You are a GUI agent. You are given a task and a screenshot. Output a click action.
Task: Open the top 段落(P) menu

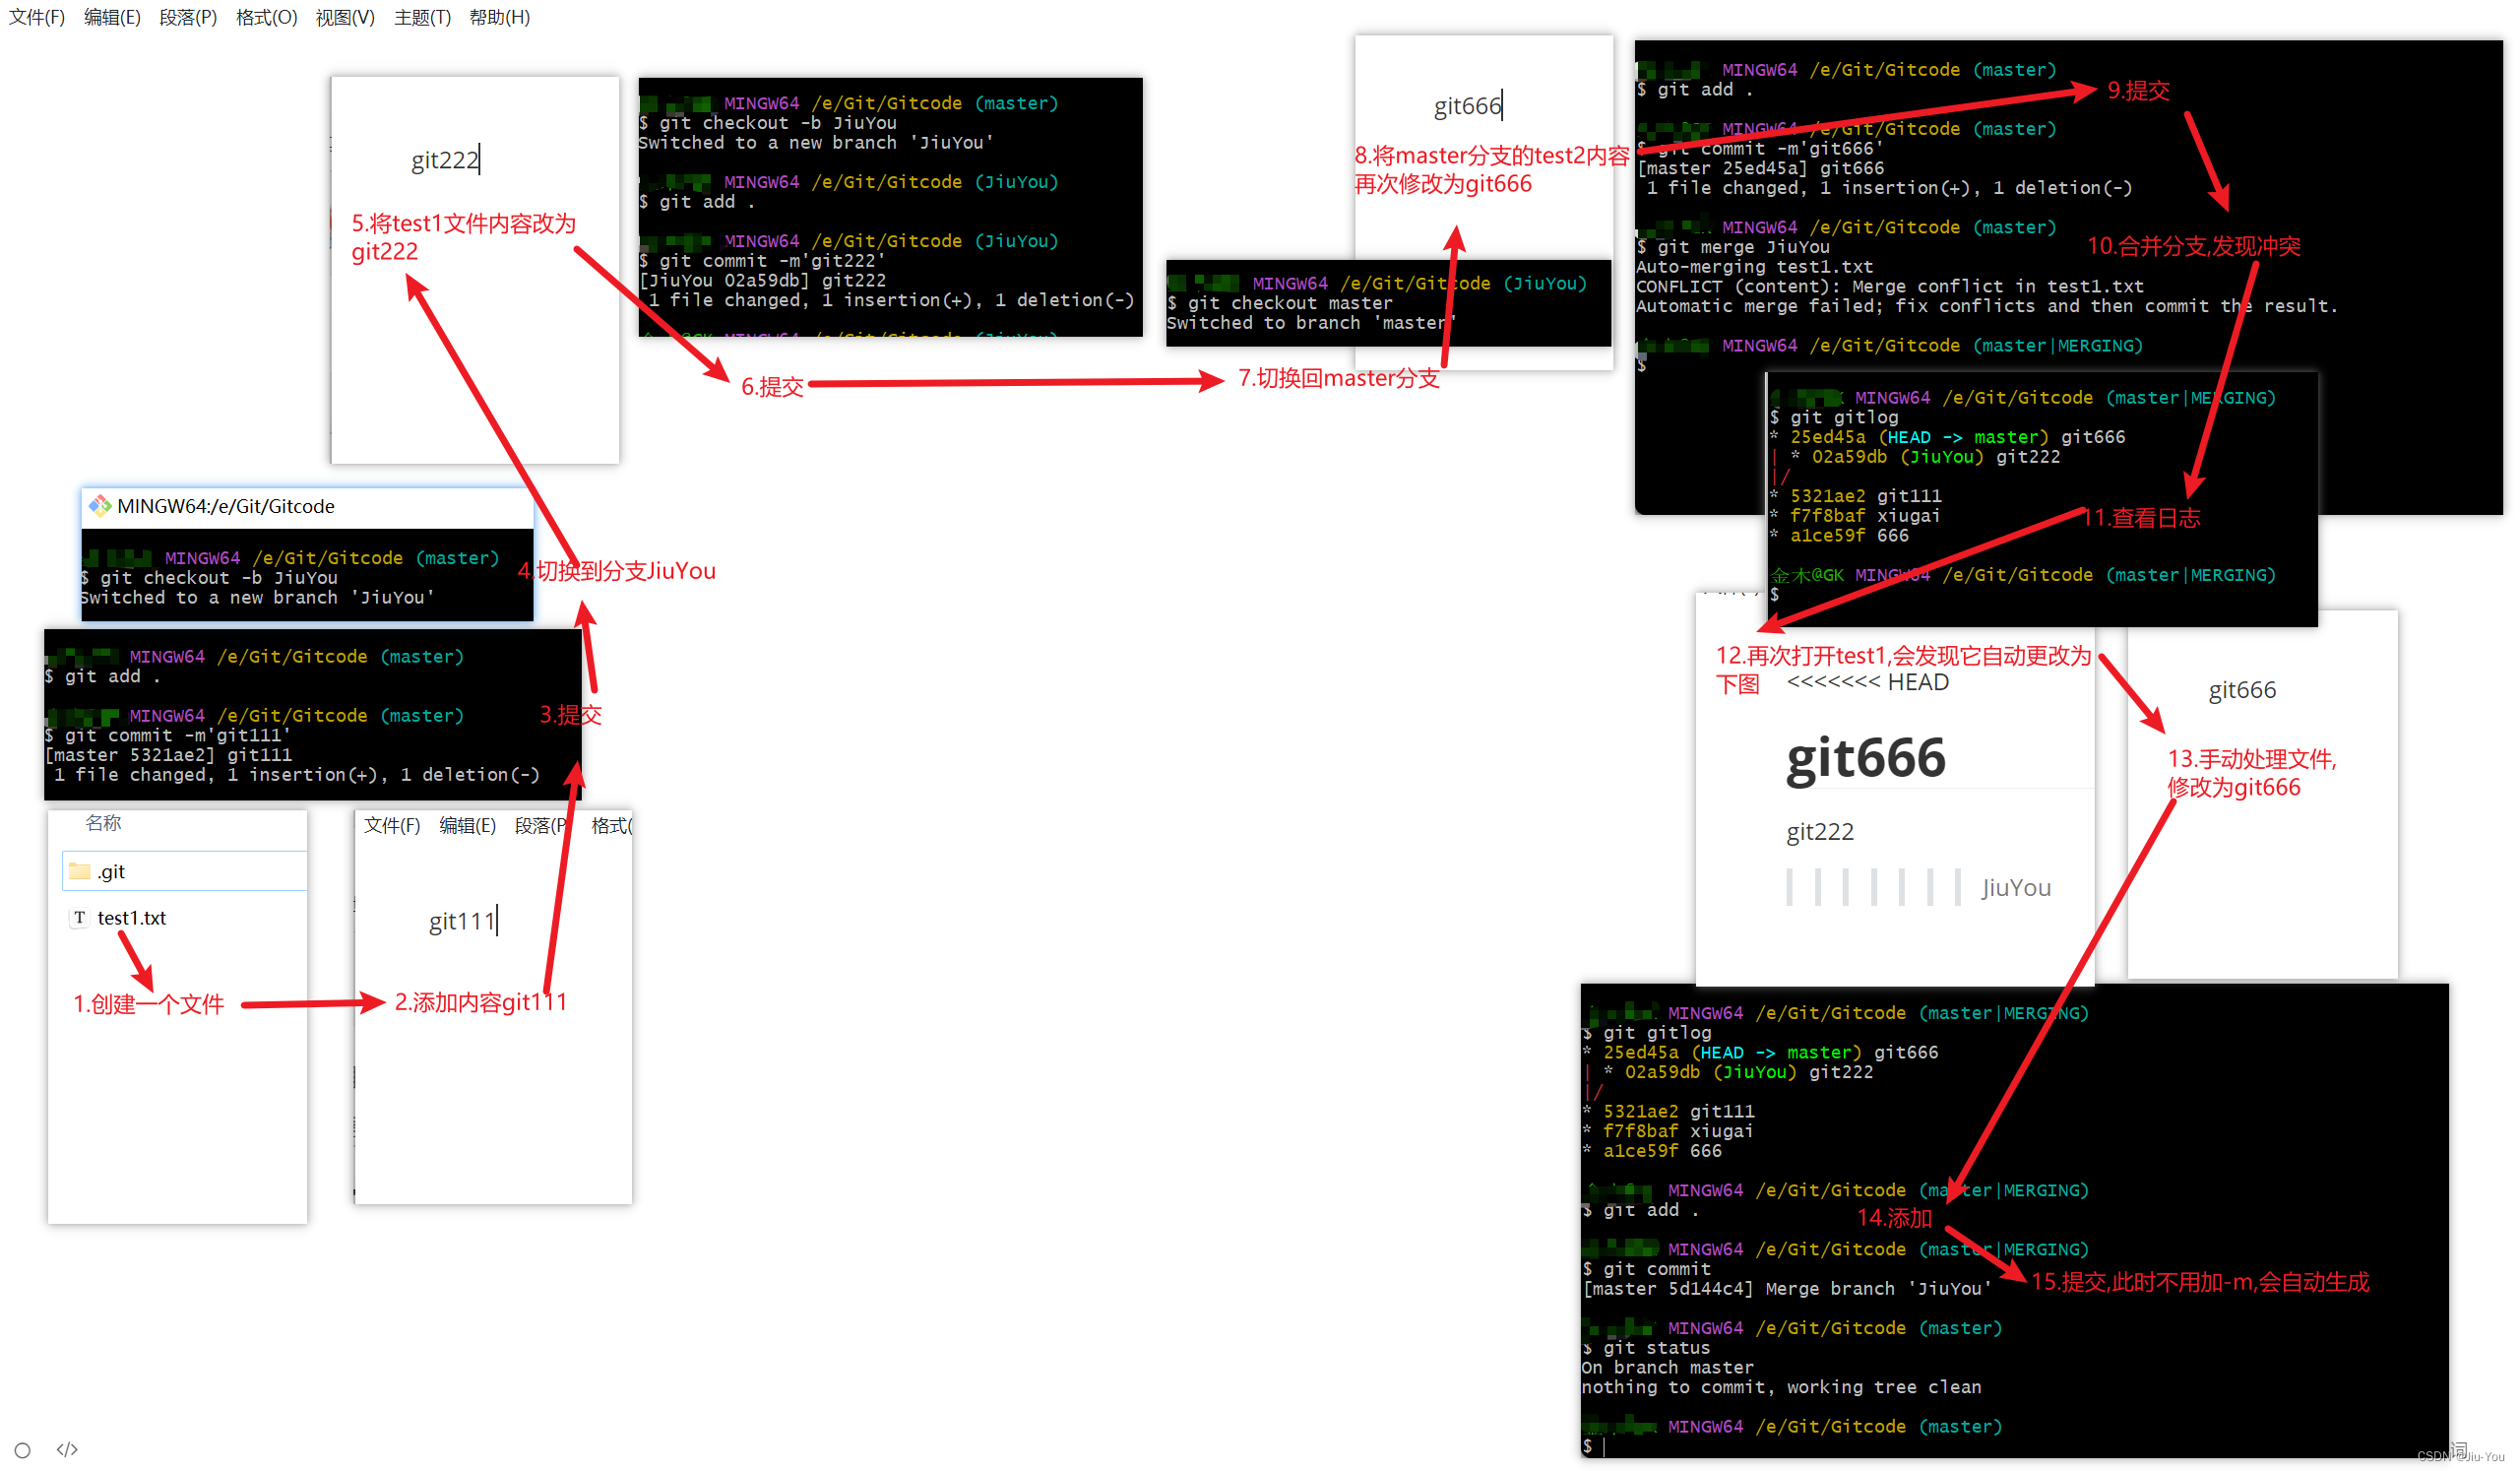[x=188, y=17]
